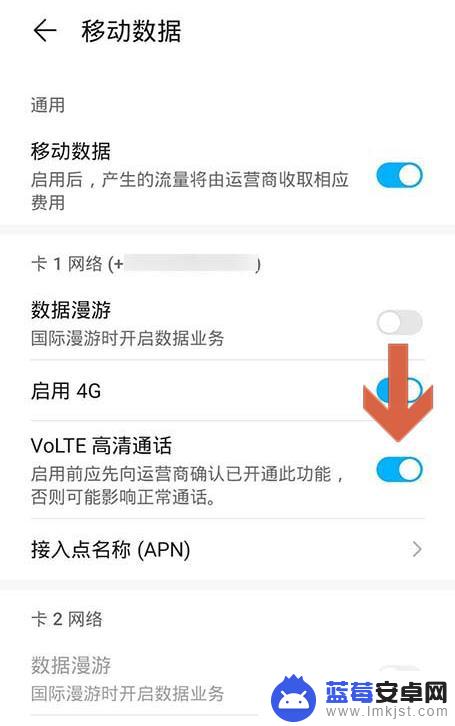The image size is (455, 726).
Task: Tap the 卡 2 网络 section header
Action: 67,619
